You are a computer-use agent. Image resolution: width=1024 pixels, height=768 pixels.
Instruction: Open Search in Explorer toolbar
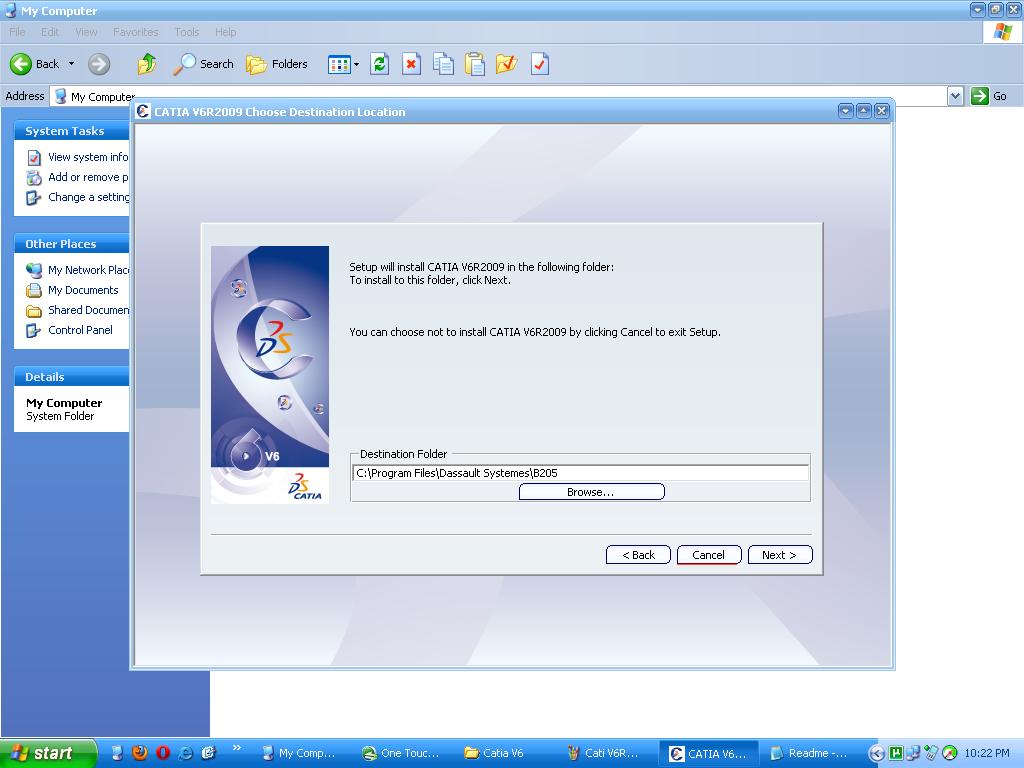click(203, 64)
